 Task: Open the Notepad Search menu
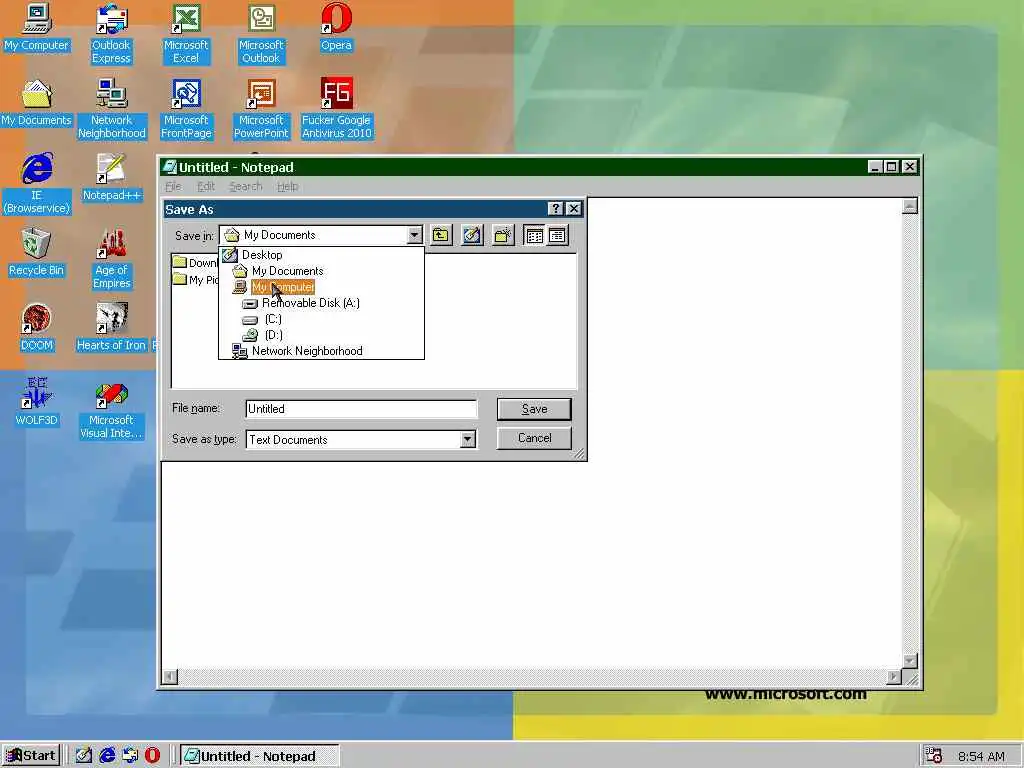pos(246,186)
